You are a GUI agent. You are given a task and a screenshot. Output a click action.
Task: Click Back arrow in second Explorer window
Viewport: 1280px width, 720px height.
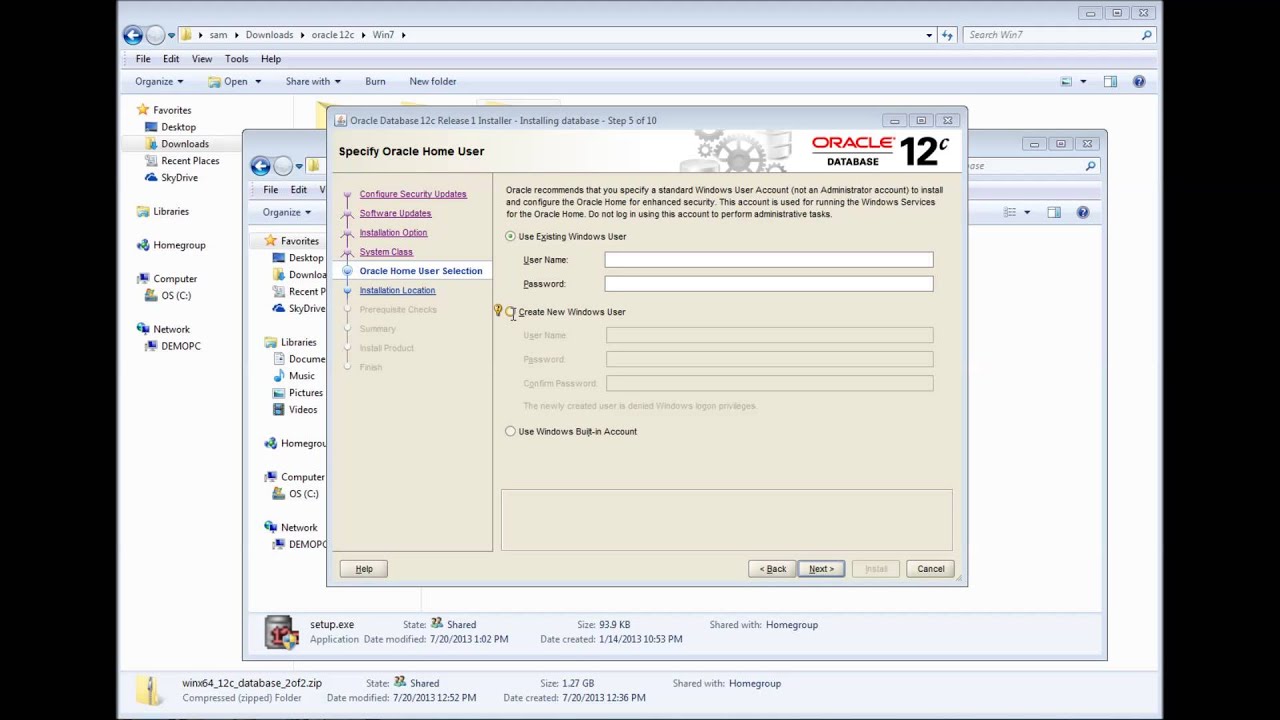(260, 166)
